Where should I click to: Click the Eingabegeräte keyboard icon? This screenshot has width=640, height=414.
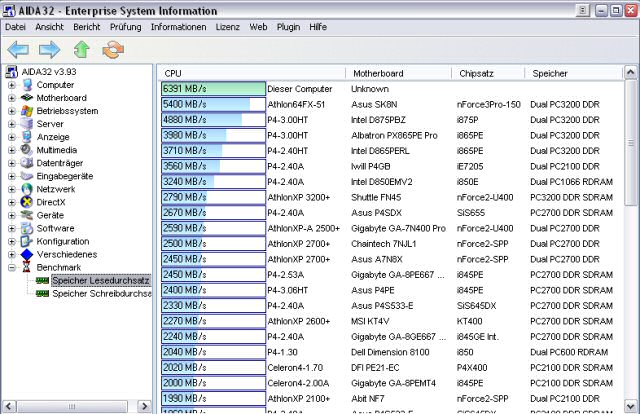pyautogui.click(x=27, y=176)
